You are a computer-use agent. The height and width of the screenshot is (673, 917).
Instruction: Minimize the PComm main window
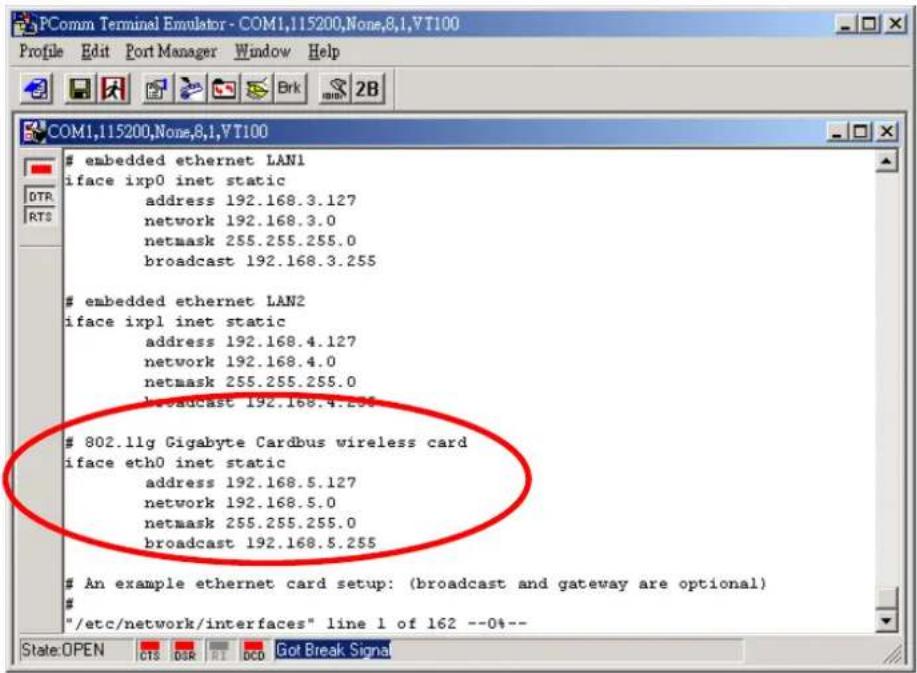click(846, 24)
